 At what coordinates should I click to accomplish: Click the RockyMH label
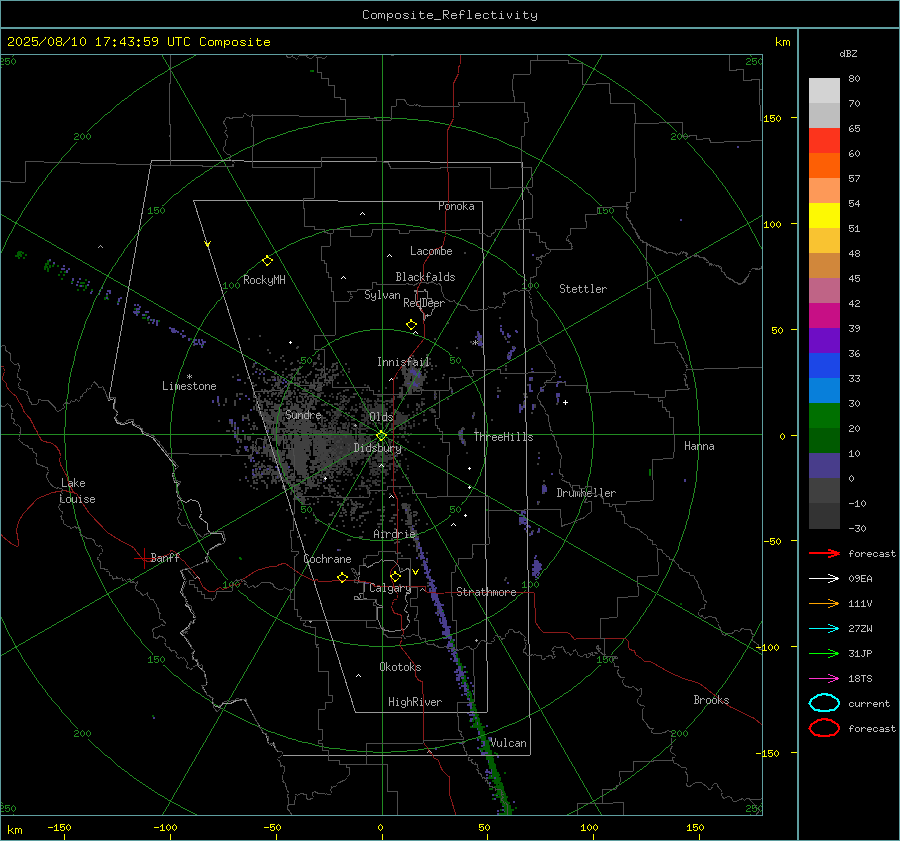click(264, 280)
